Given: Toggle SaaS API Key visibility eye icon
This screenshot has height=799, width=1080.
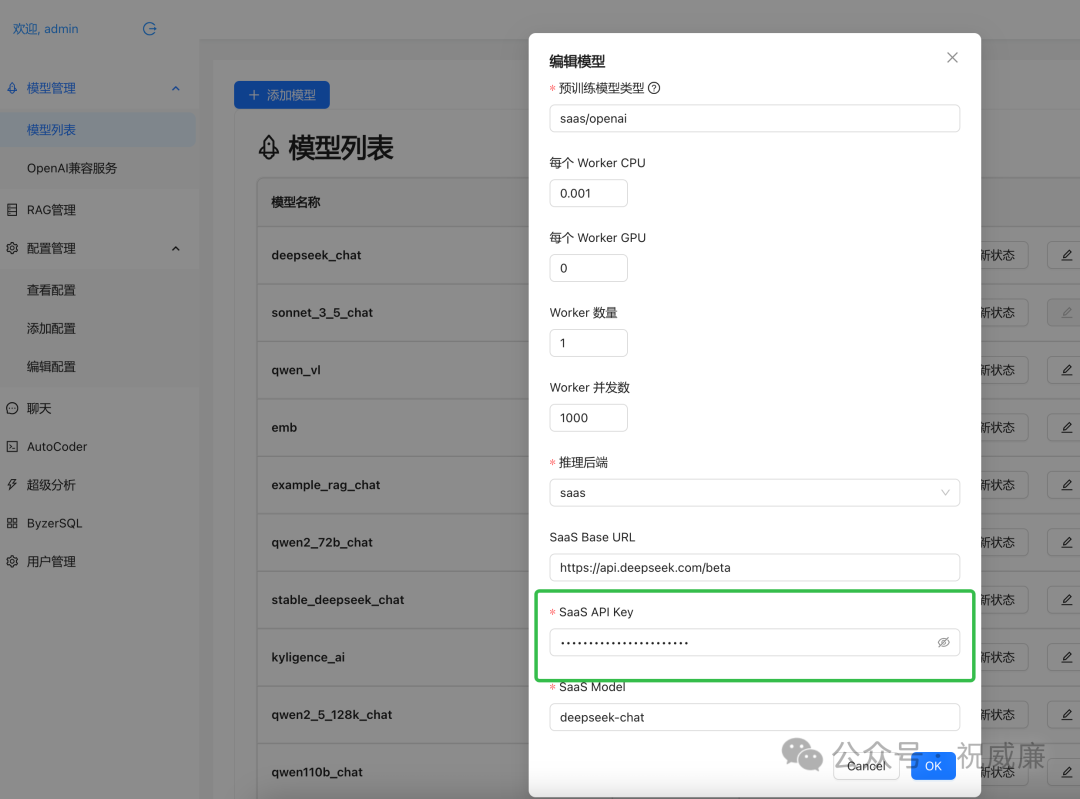Looking at the screenshot, I should [943, 643].
